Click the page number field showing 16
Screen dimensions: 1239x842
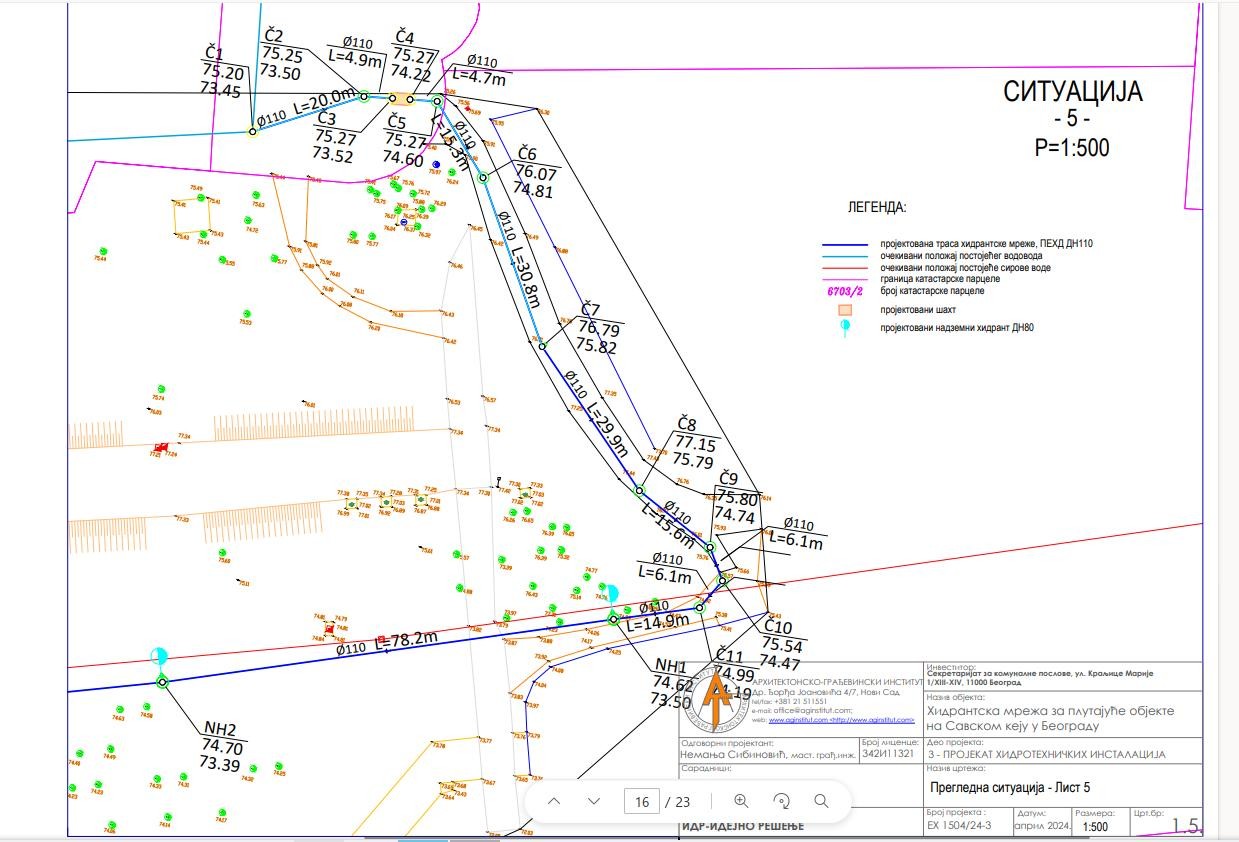coord(641,801)
